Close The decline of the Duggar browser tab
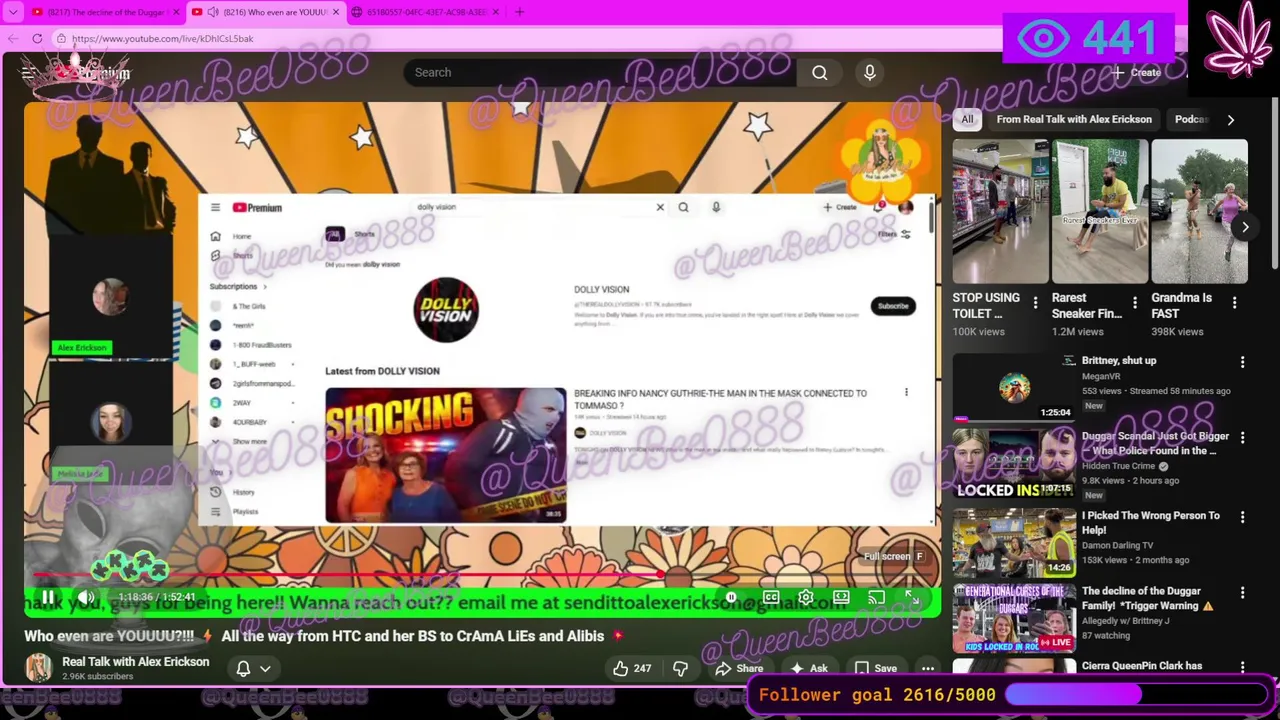 177,12
